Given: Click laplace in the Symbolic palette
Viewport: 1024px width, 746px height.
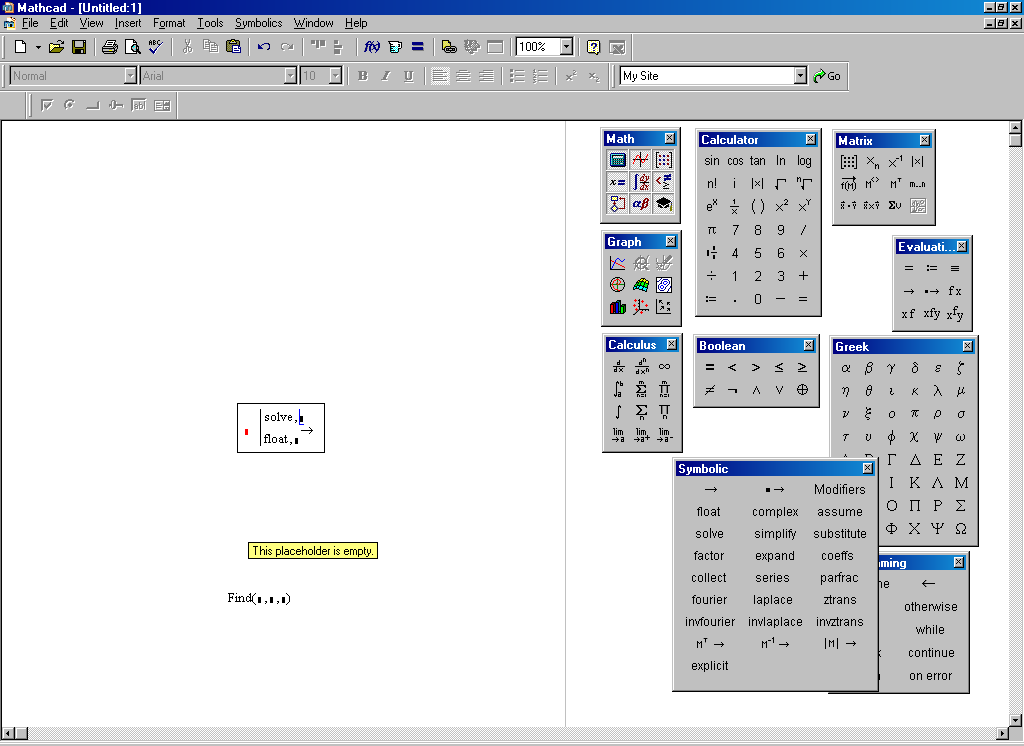Looking at the screenshot, I should 773,600.
